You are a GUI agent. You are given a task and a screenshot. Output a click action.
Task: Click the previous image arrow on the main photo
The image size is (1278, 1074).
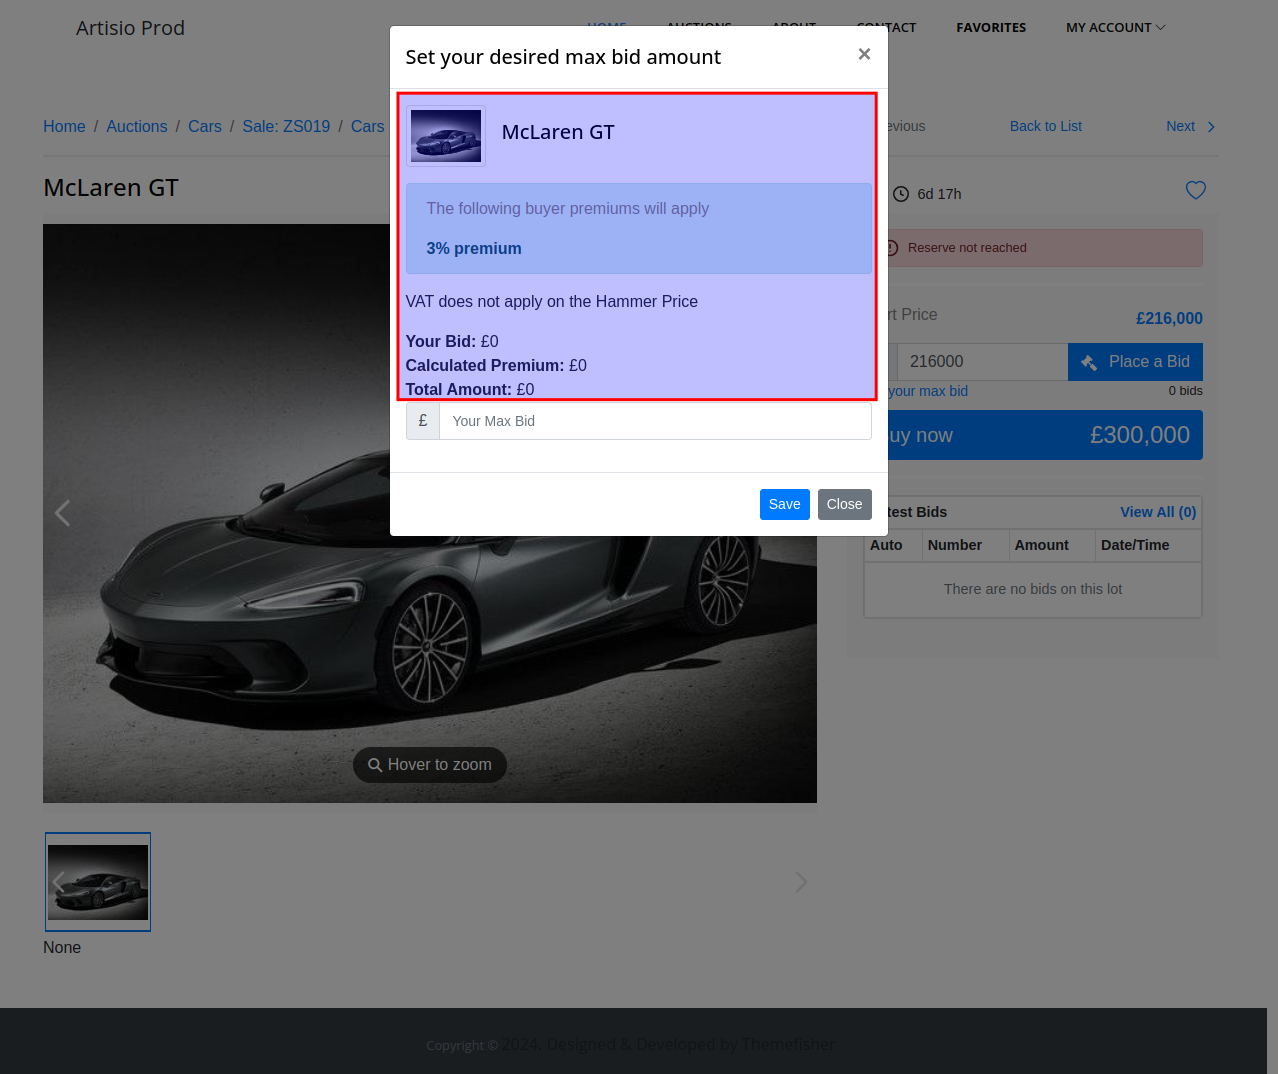click(x=63, y=513)
